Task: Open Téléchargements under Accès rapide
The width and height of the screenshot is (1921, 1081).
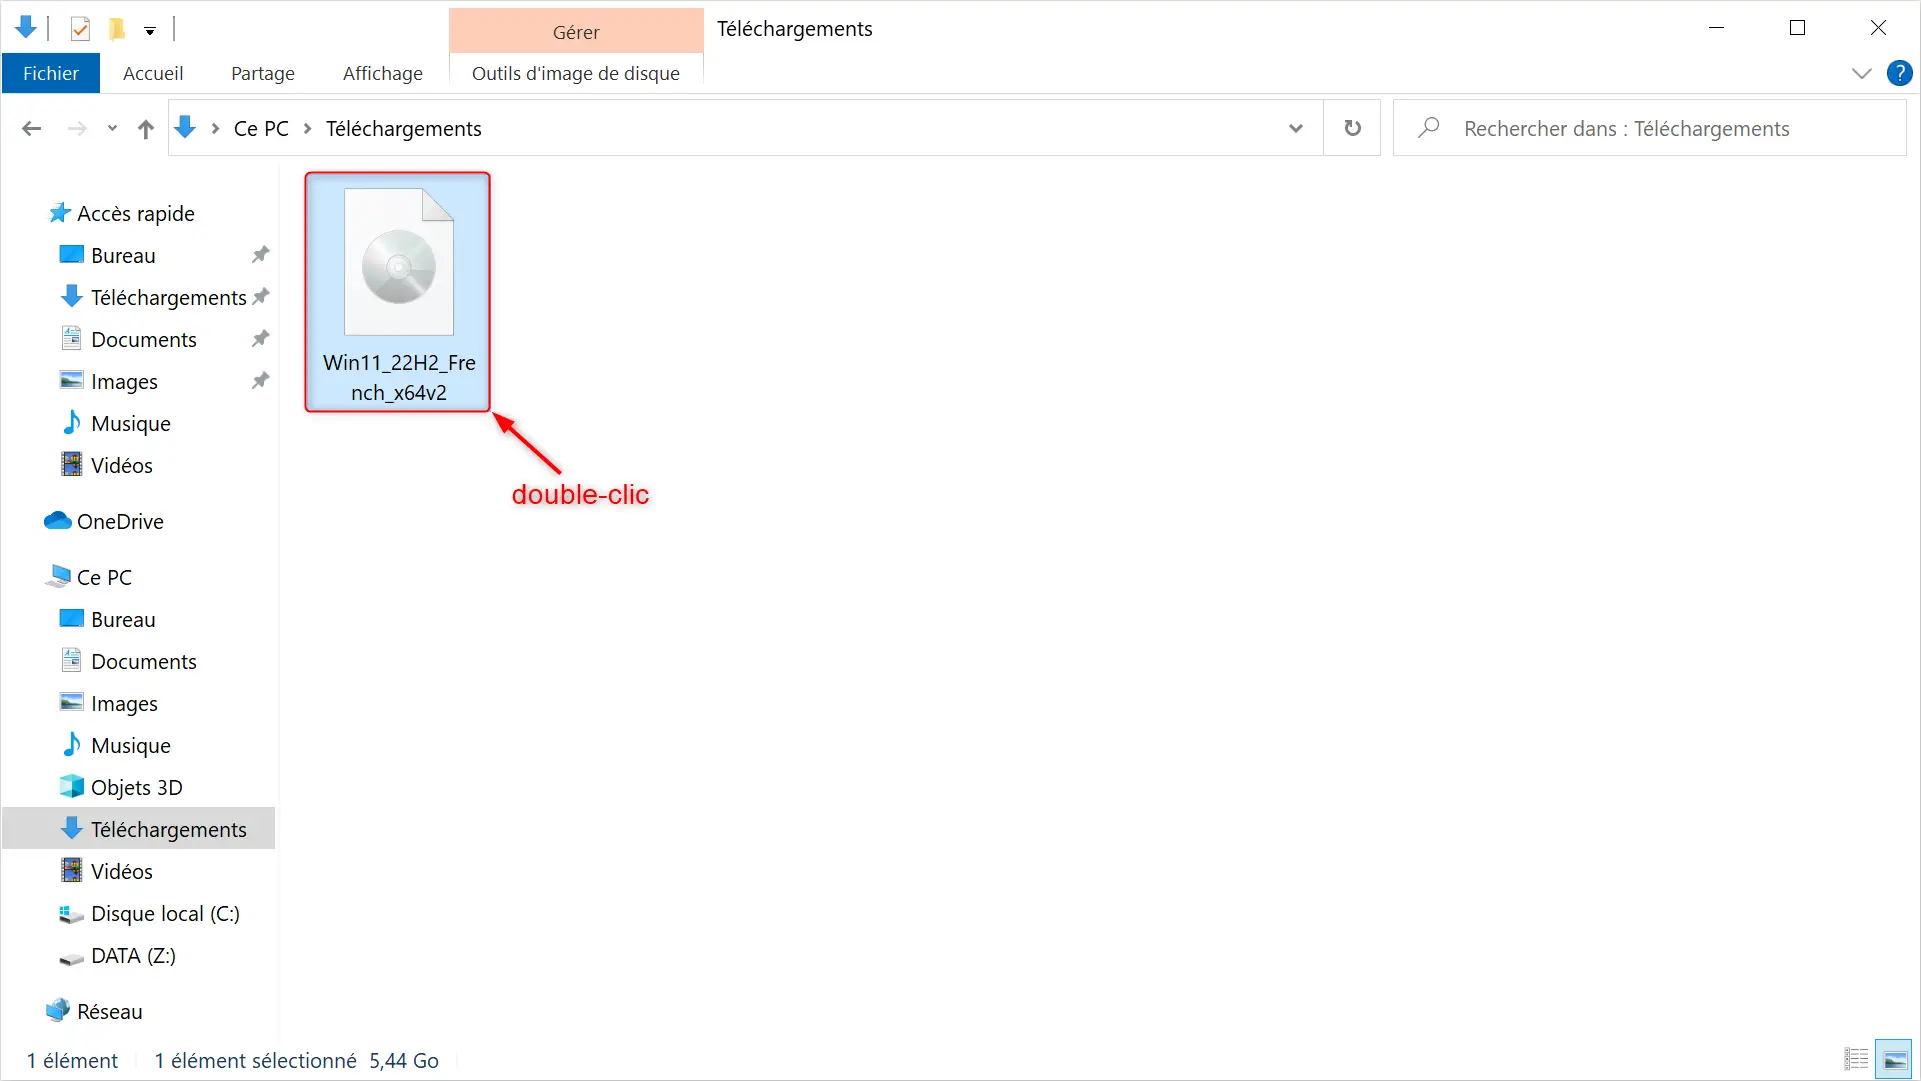Action: click(x=168, y=297)
